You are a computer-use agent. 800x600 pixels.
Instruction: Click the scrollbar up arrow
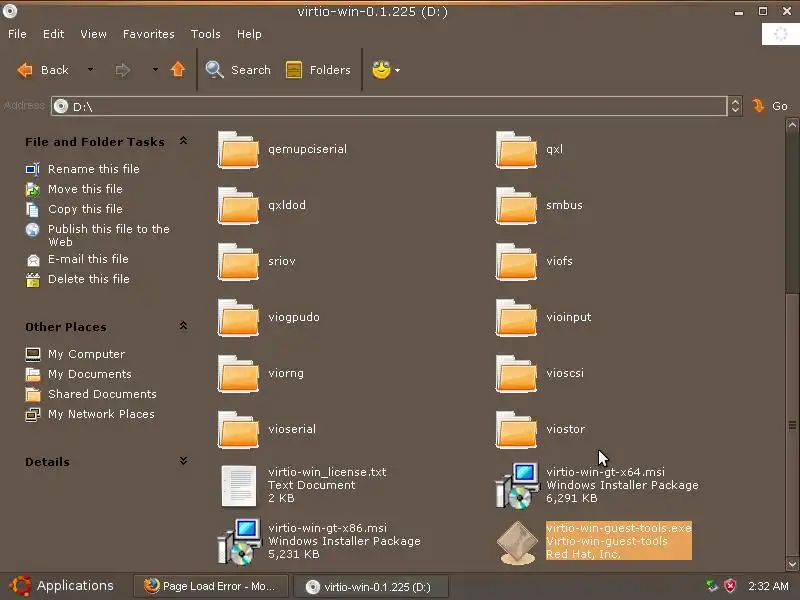click(792, 125)
